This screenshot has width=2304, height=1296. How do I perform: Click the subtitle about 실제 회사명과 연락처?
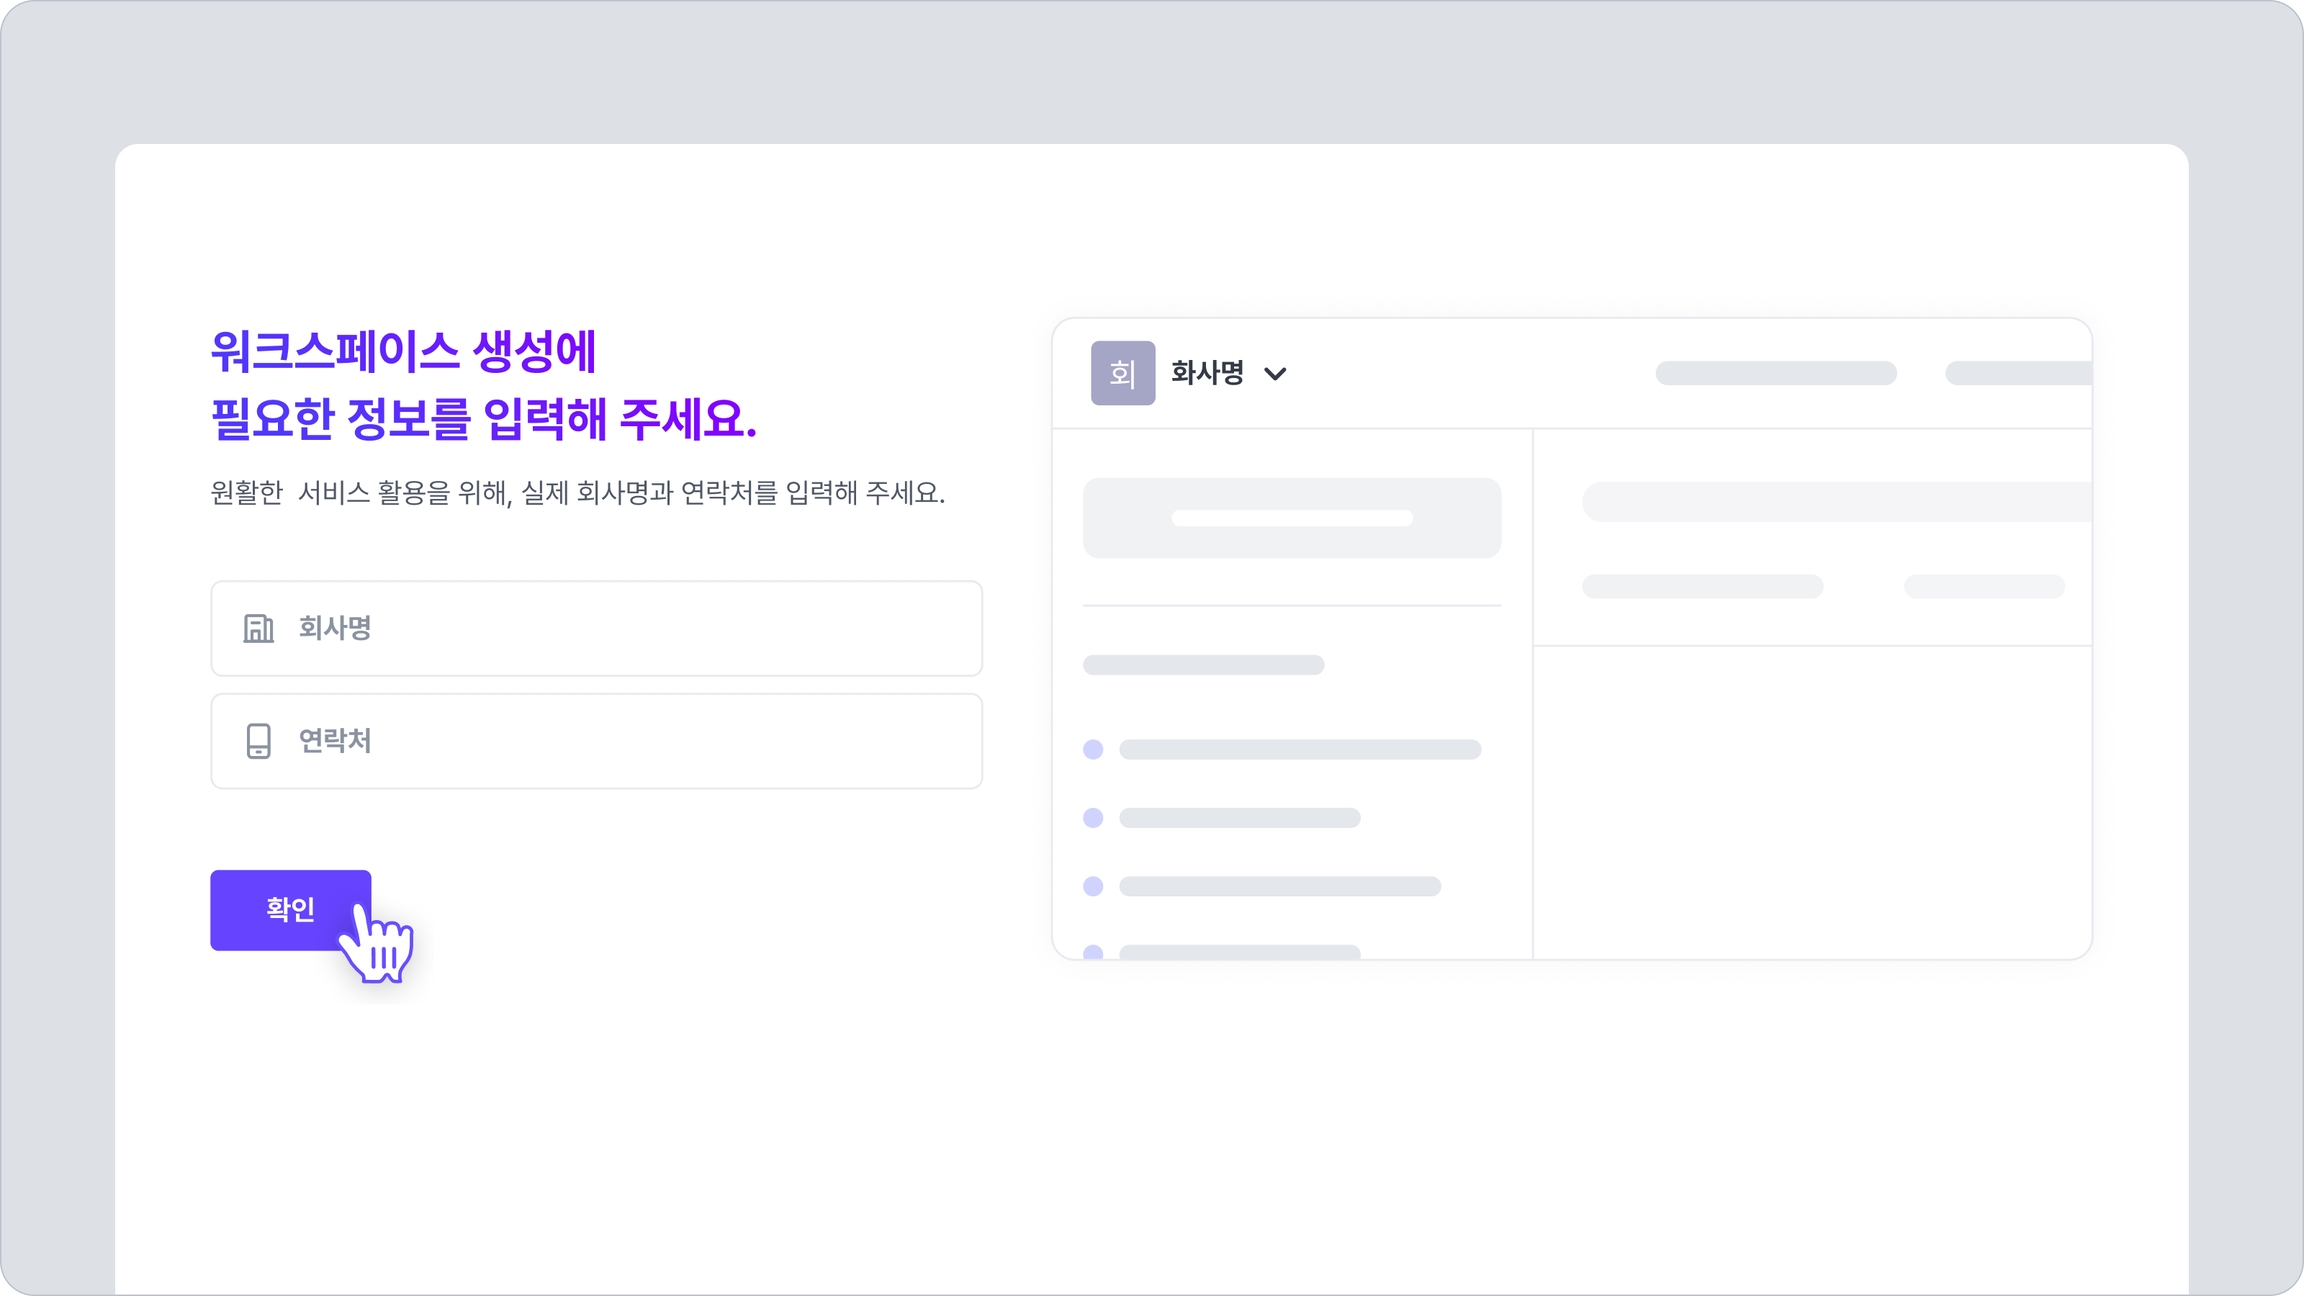coord(577,493)
